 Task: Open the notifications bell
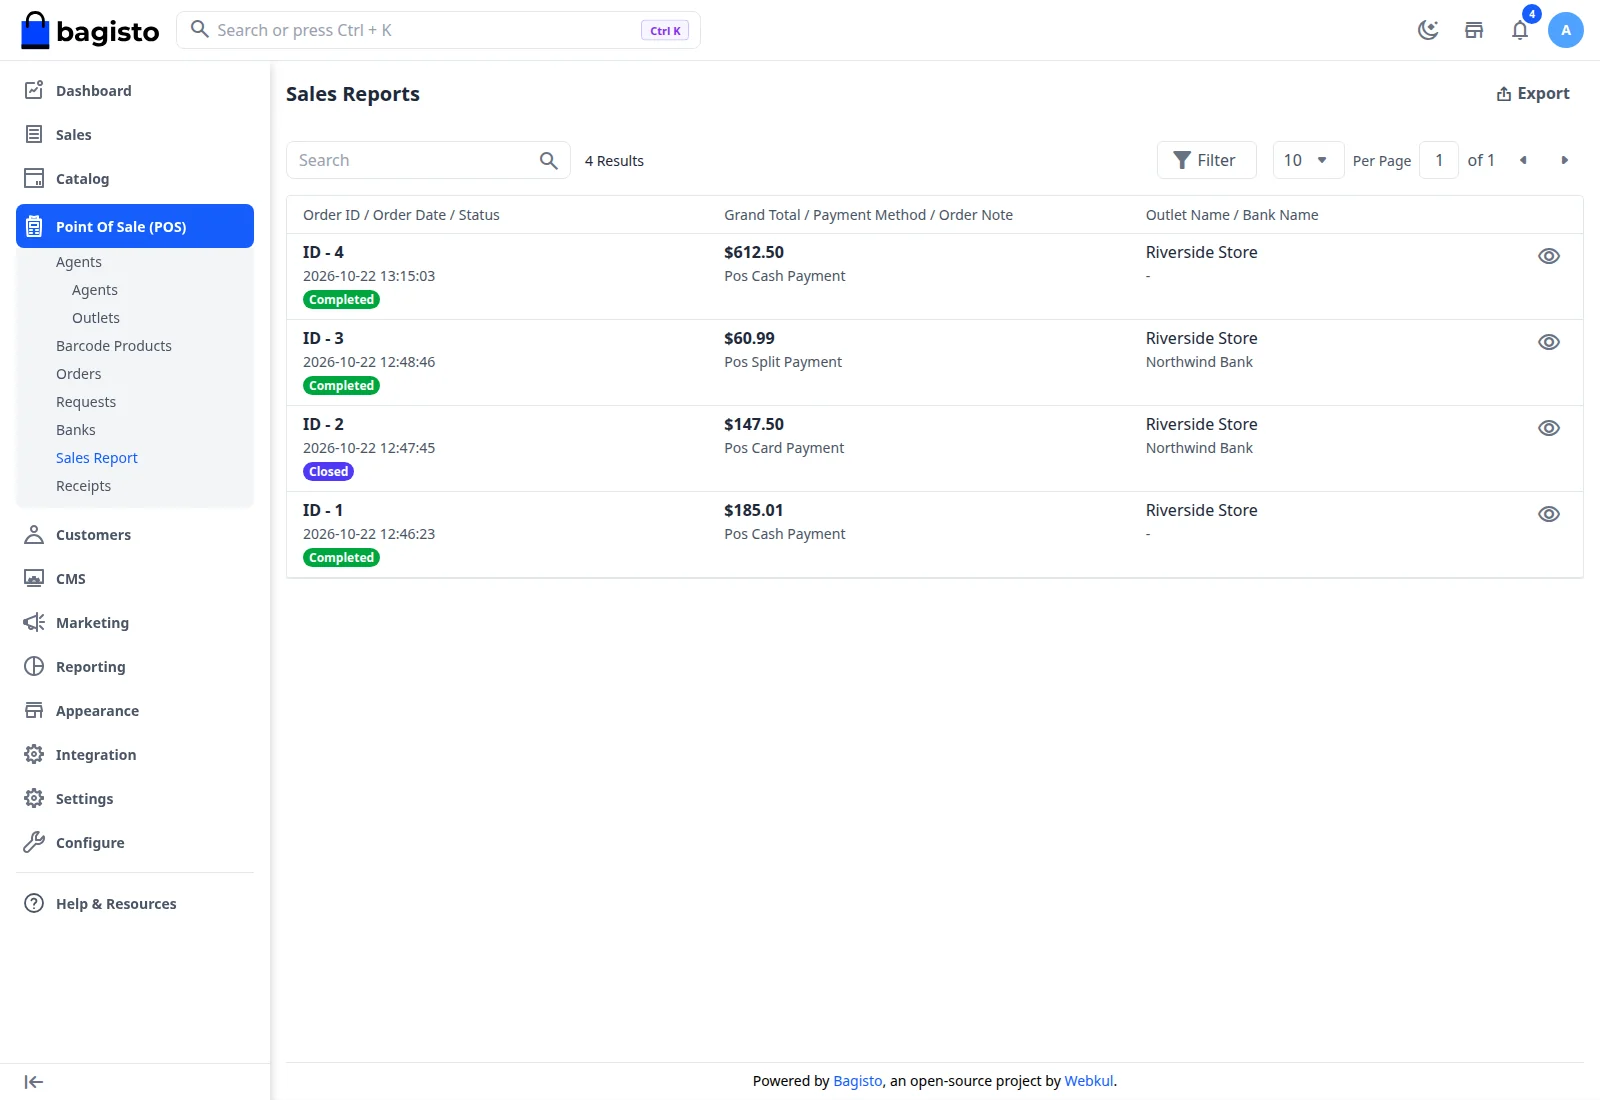(1520, 30)
